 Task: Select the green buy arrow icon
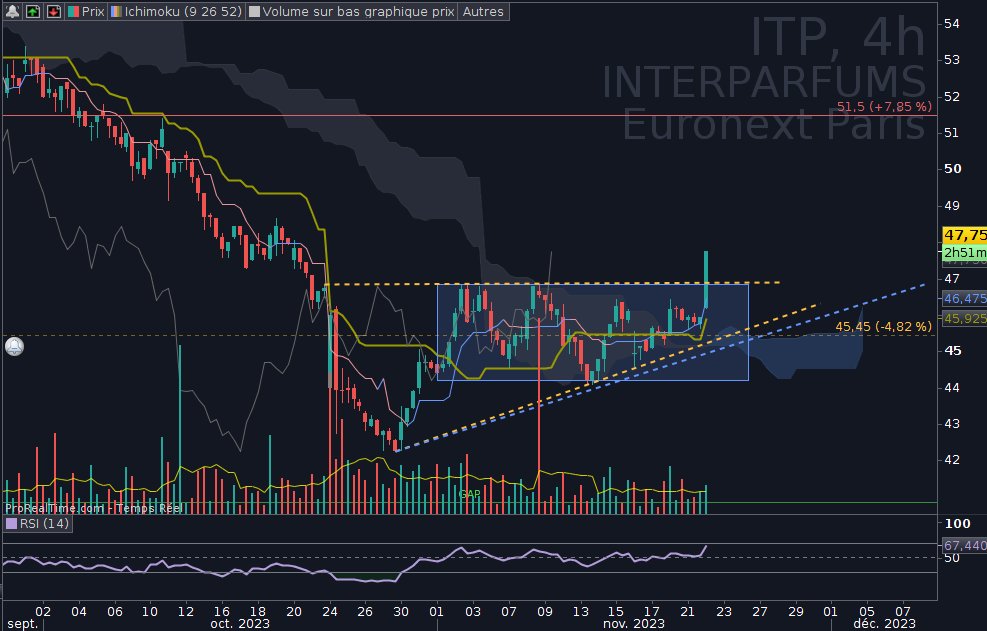click(x=32, y=12)
